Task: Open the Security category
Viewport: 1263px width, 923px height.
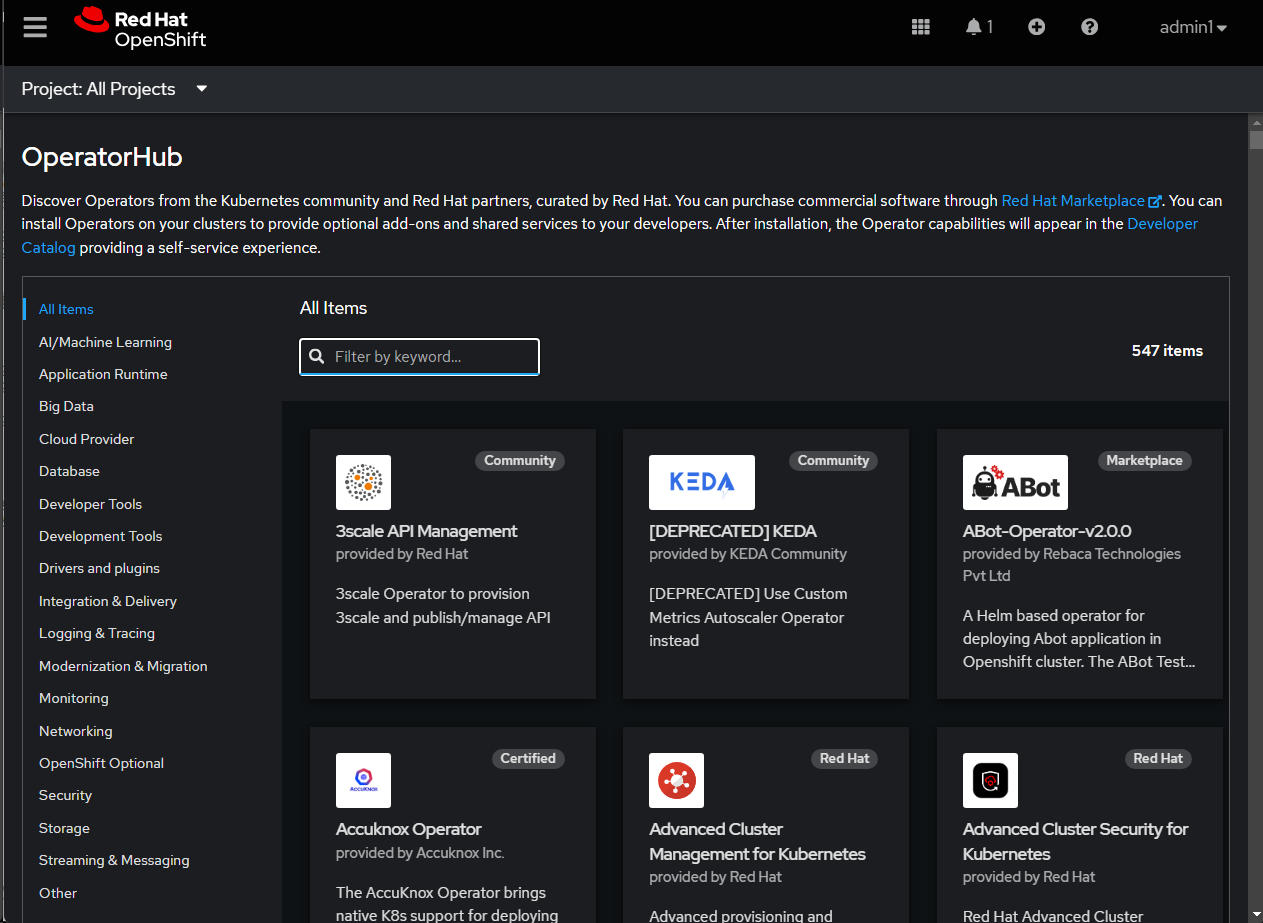Action: pyautogui.click(x=65, y=795)
